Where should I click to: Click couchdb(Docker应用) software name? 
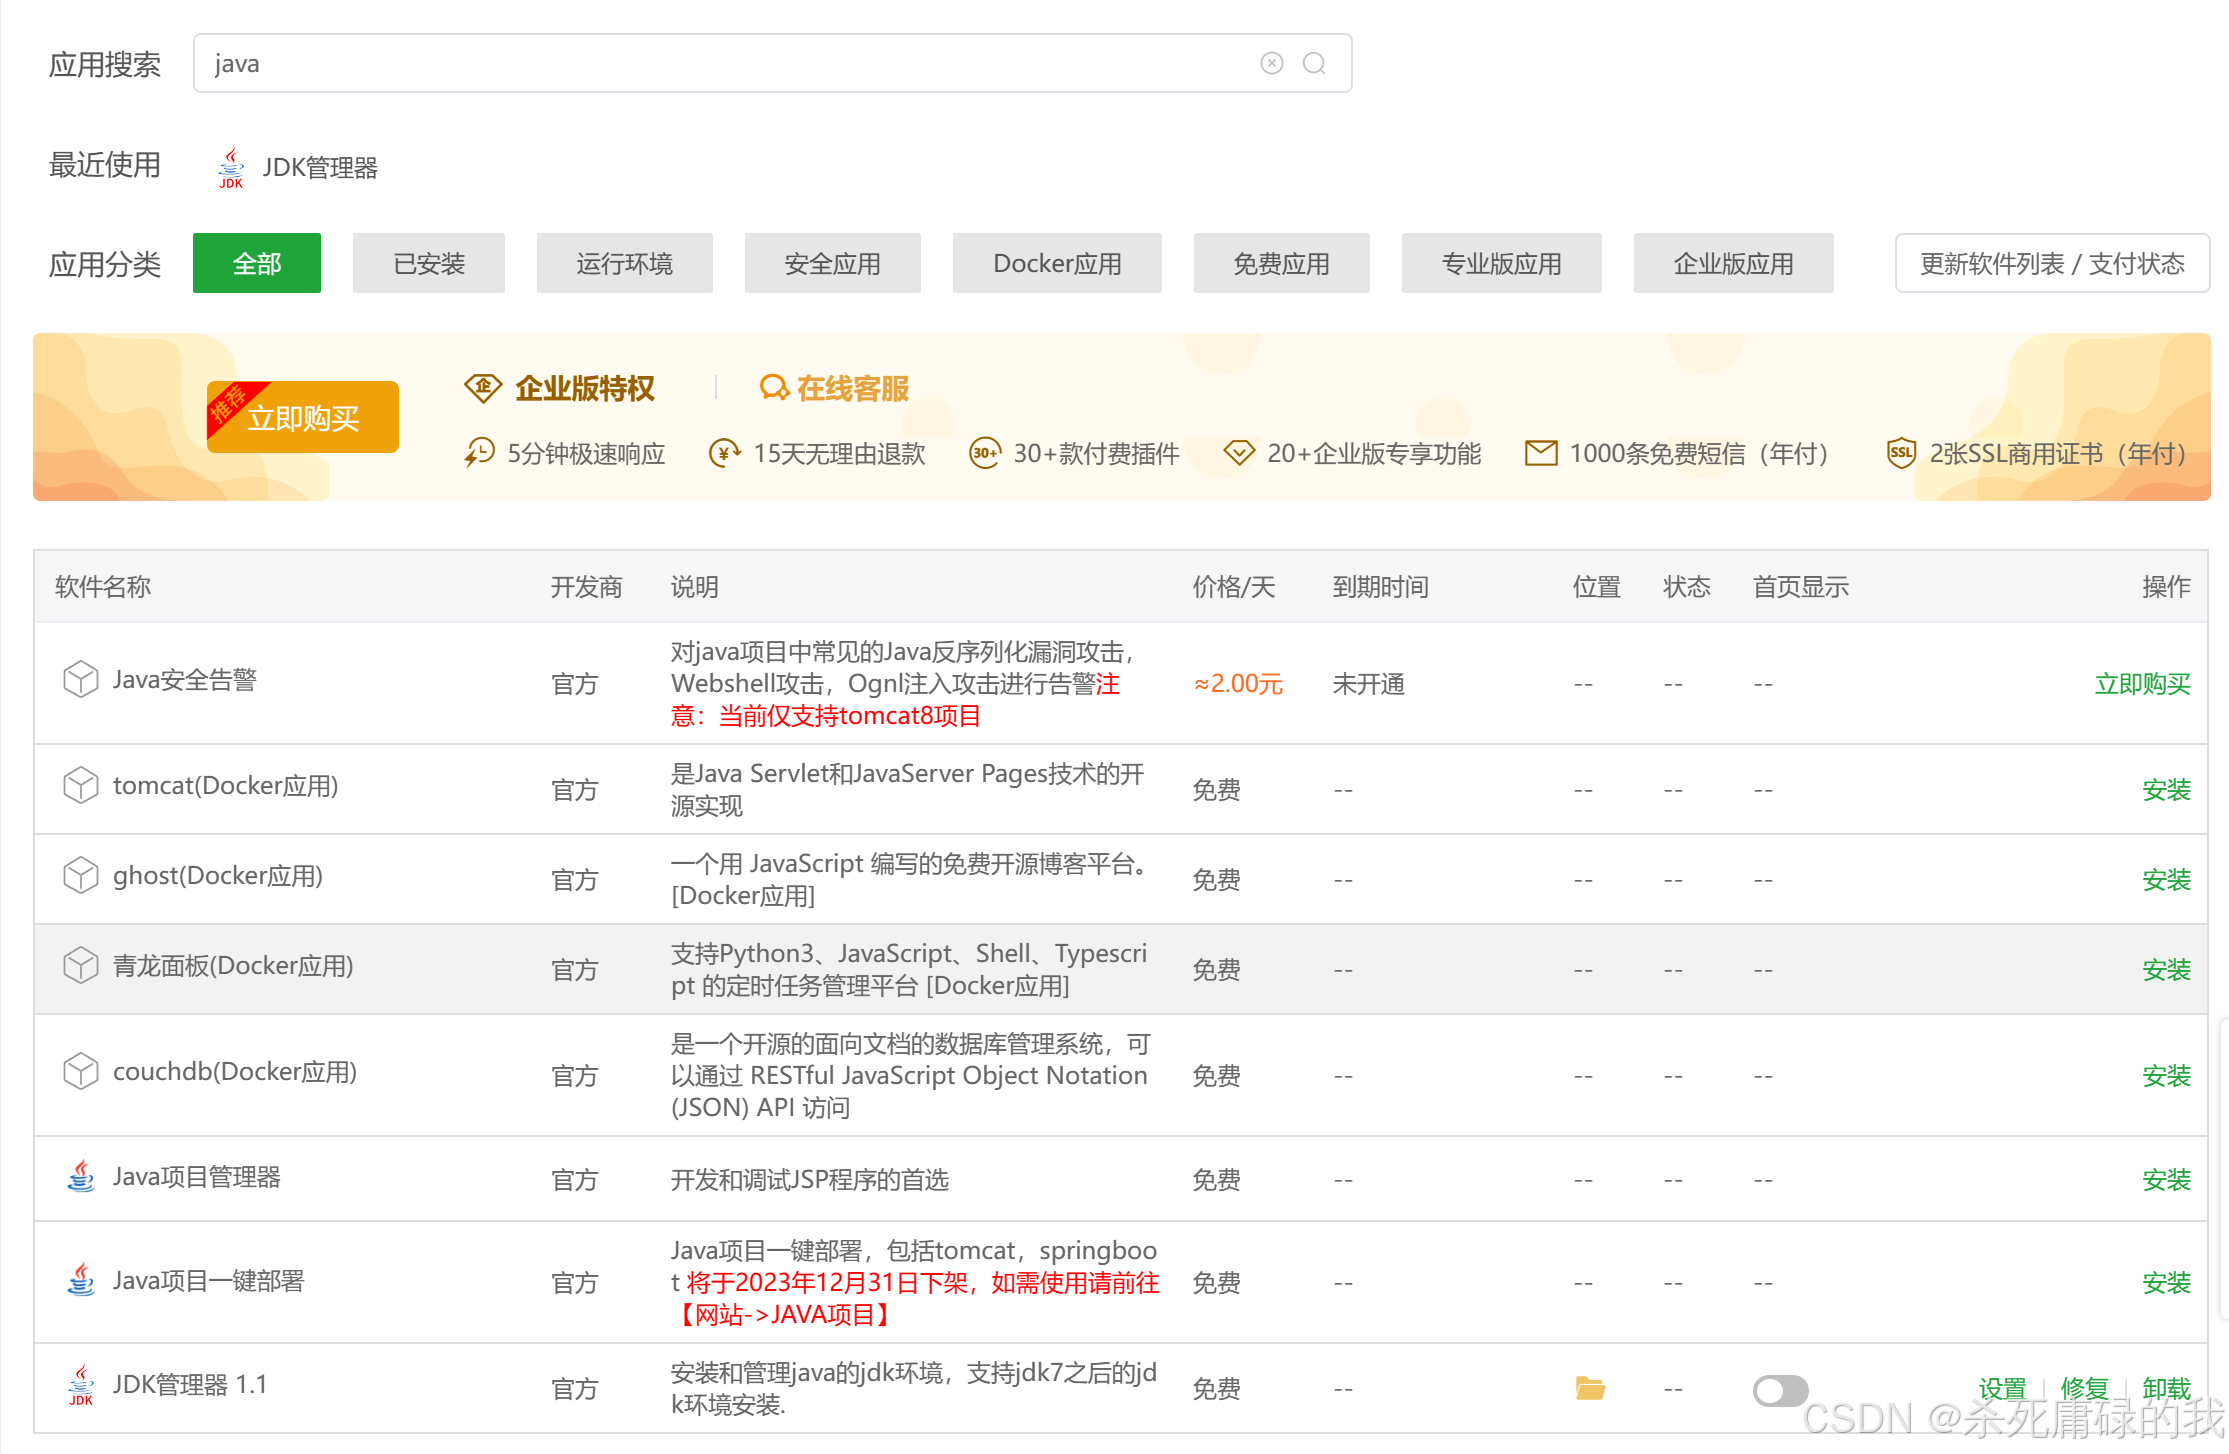[235, 1071]
